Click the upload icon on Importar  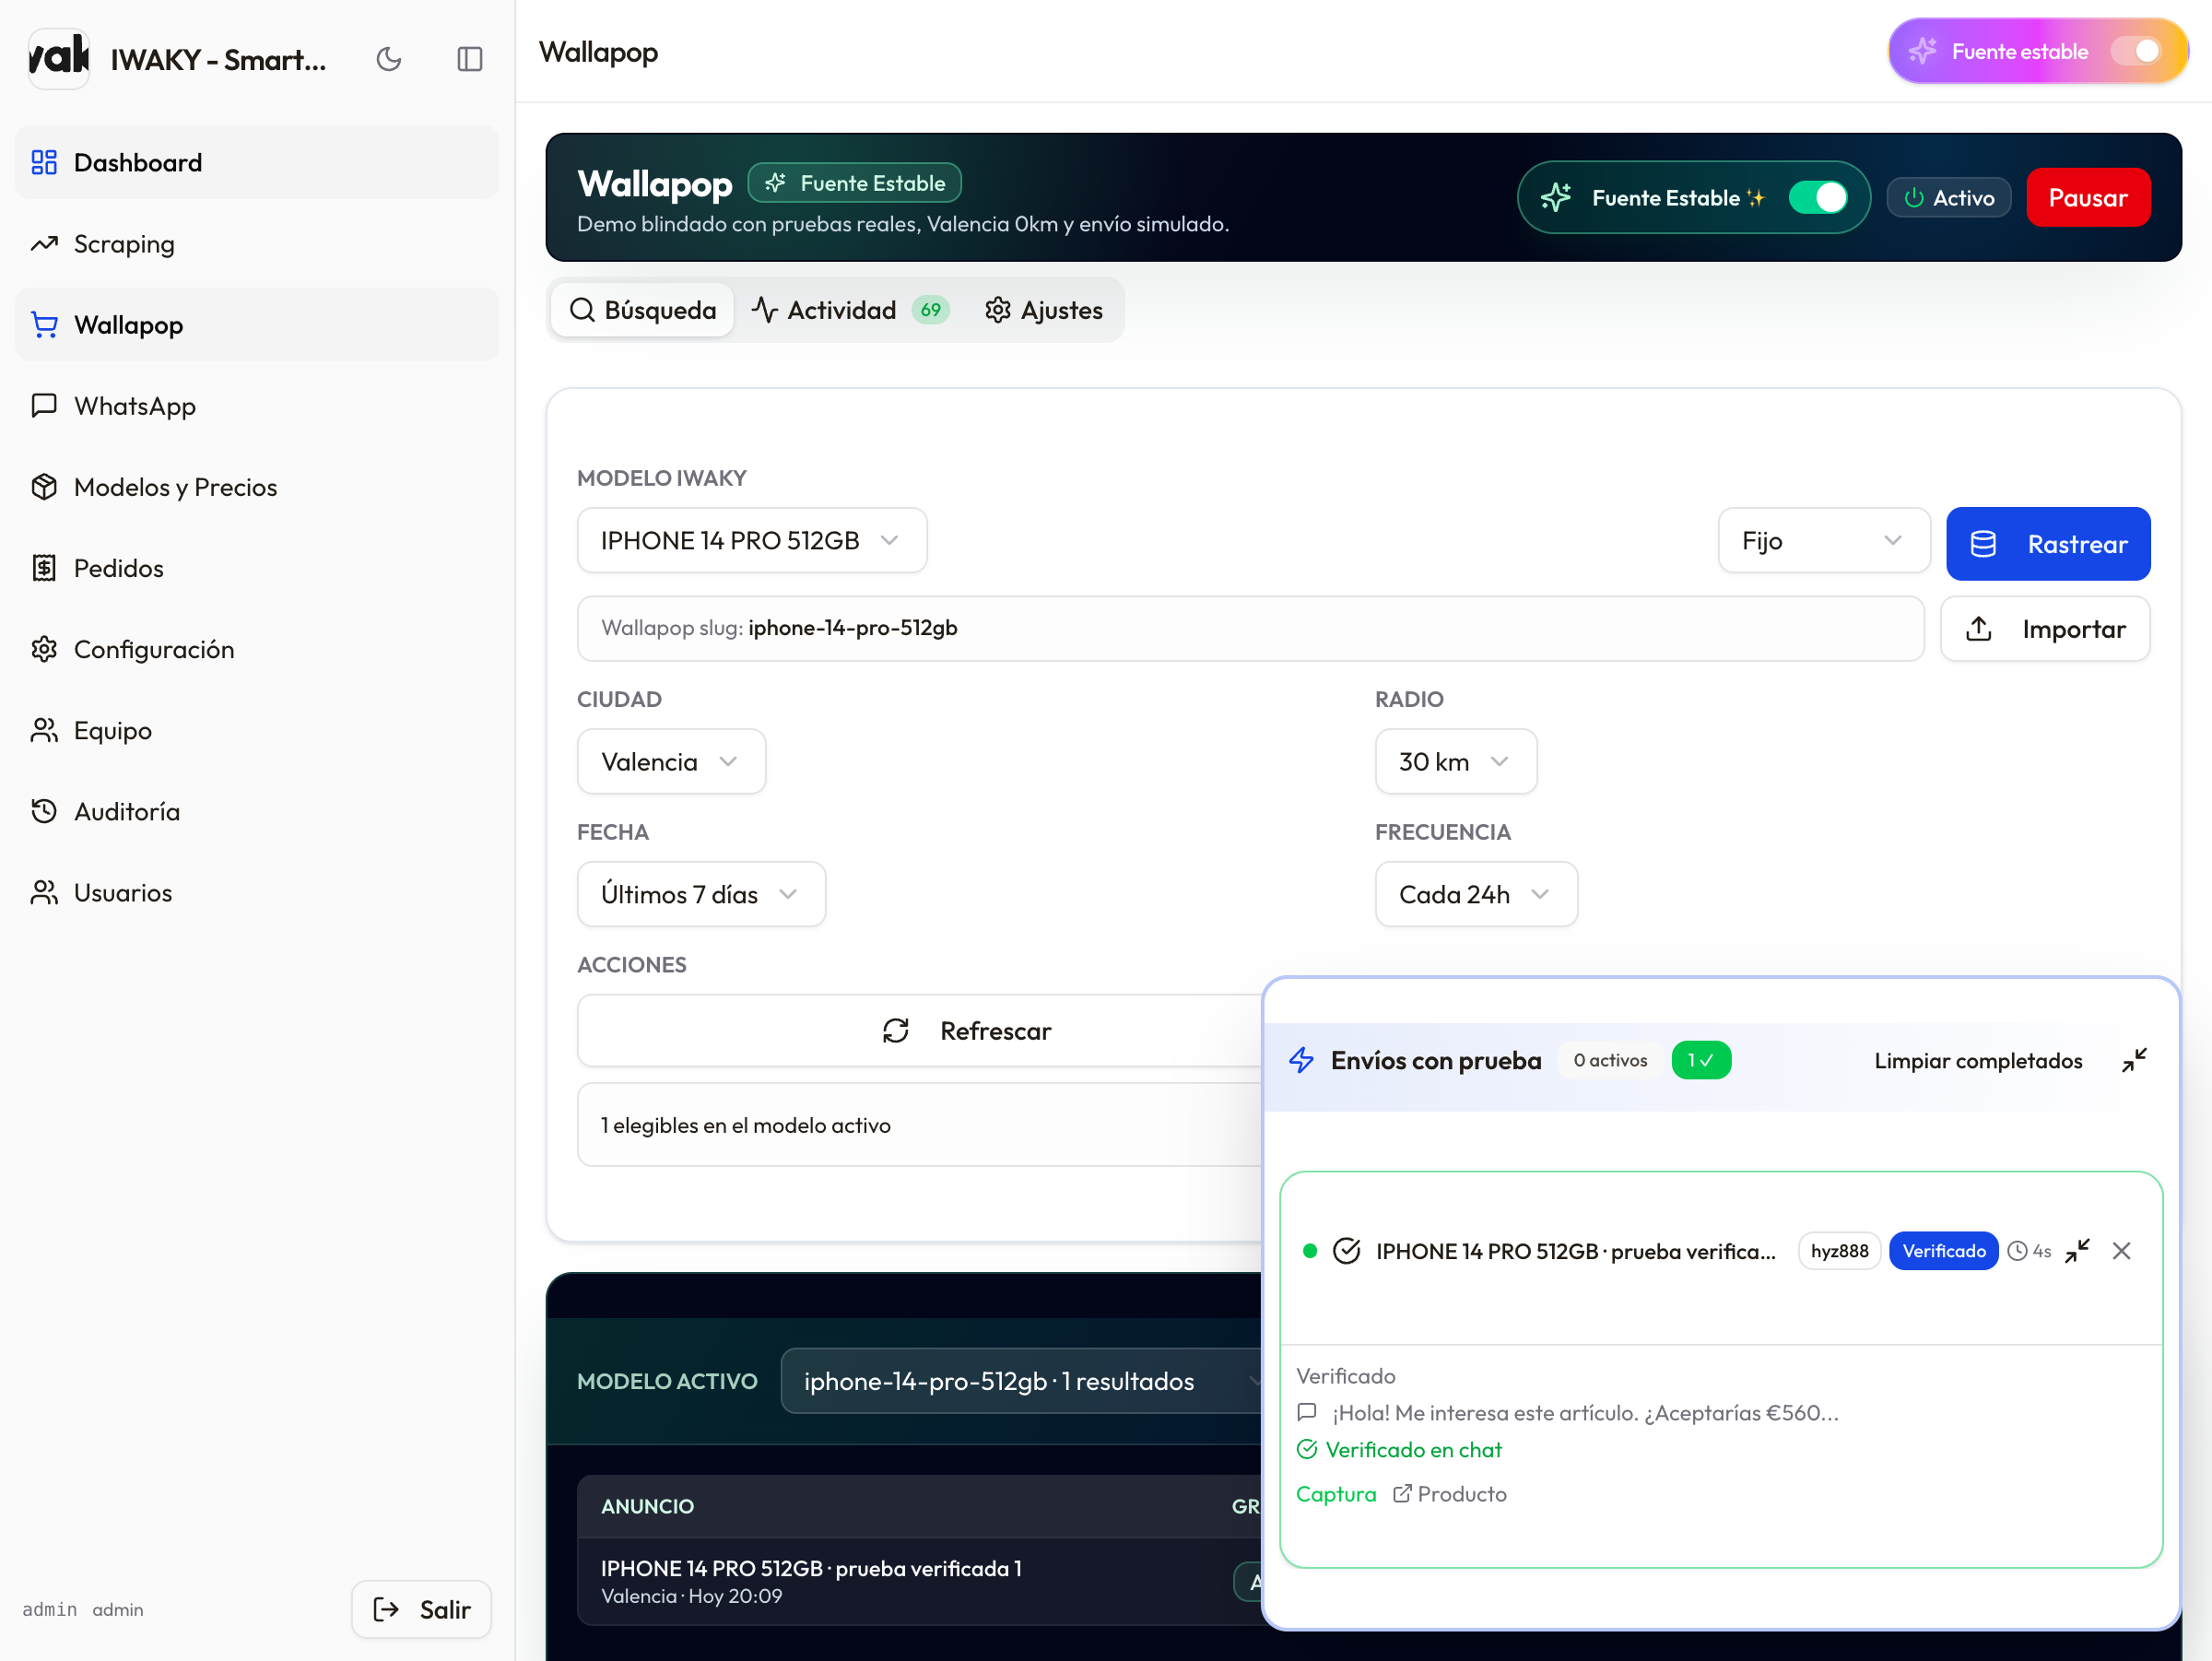(x=1979, y=628)
